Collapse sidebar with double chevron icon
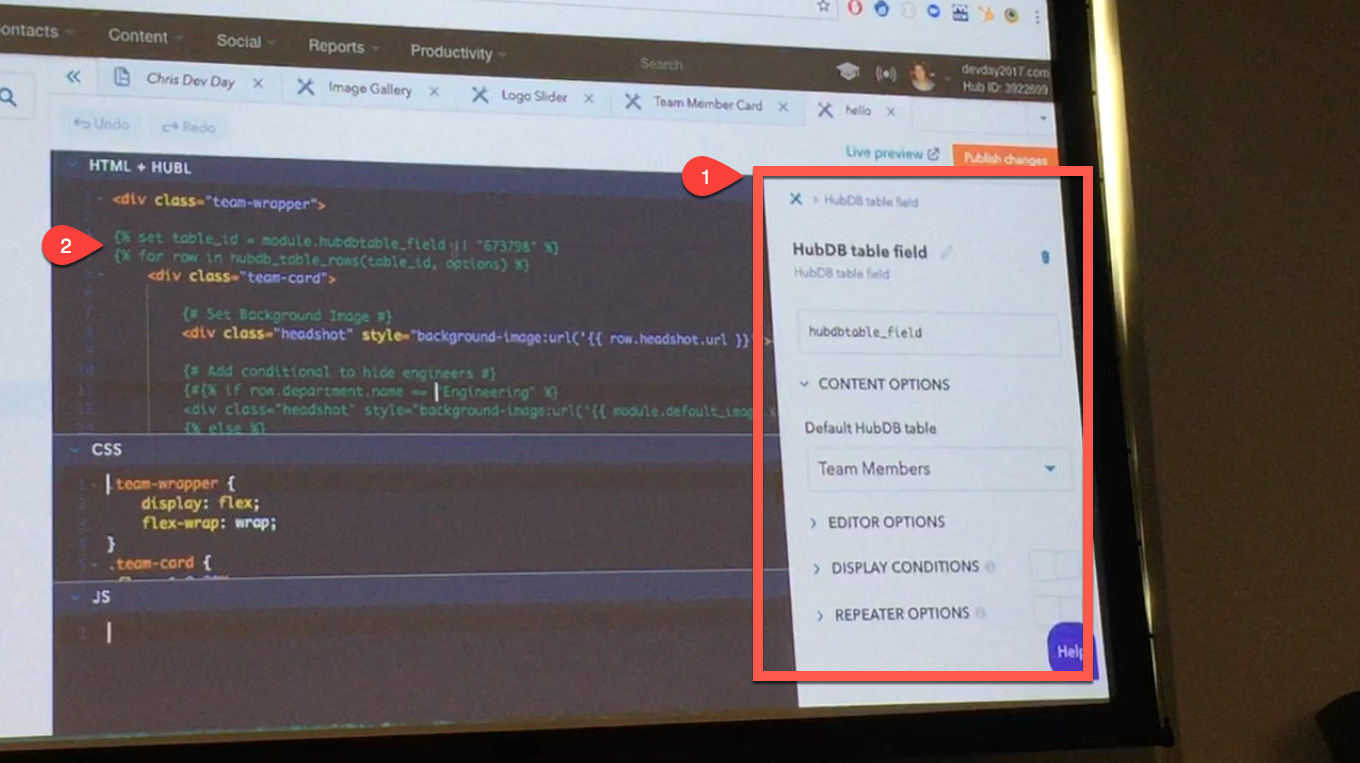The height and width of the screenshot is (763, 1360). click(73, 77)
